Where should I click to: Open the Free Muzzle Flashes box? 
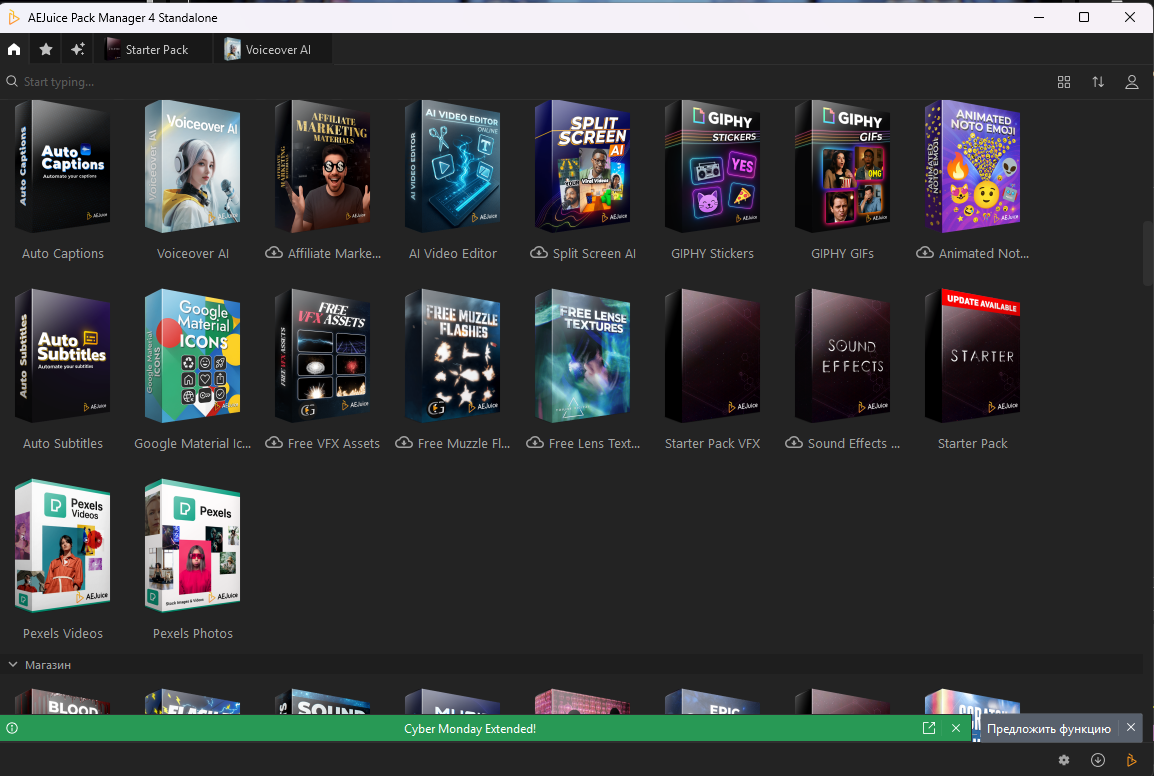pyautogui.click(x=453, y=356)
